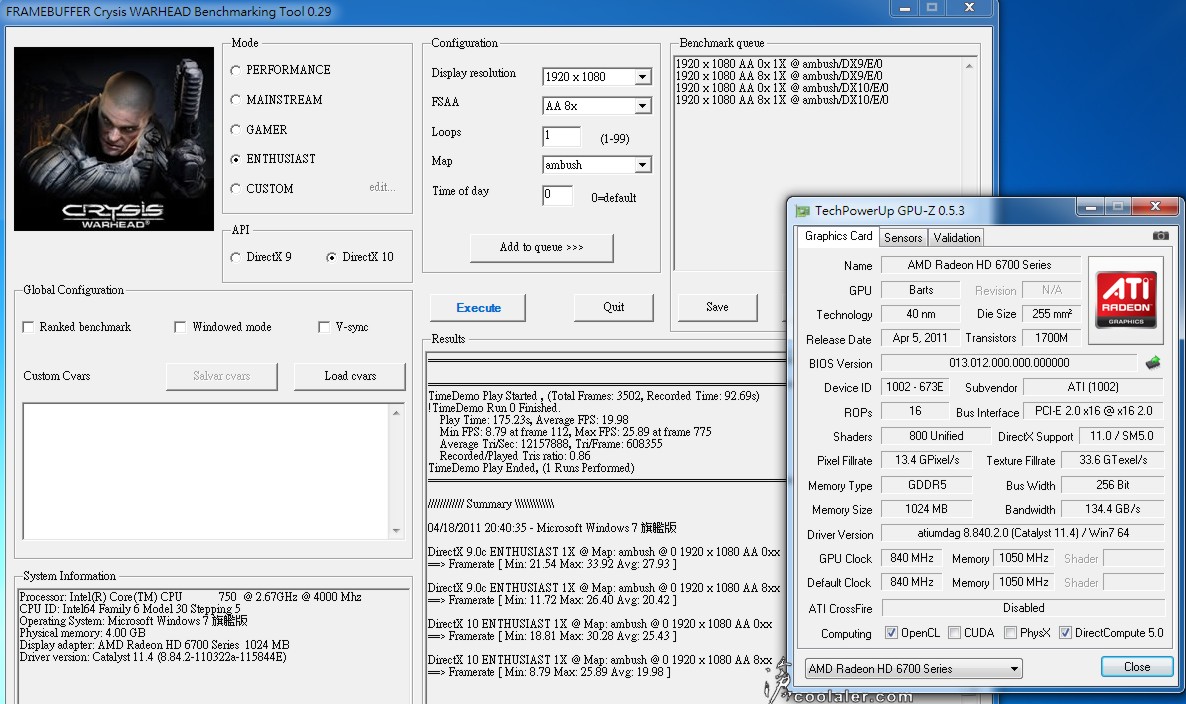Viewport: 1186px width, 704px height.
Task: Click the Custom Cvars scrollbar up arrow
Action: point(396,413)
